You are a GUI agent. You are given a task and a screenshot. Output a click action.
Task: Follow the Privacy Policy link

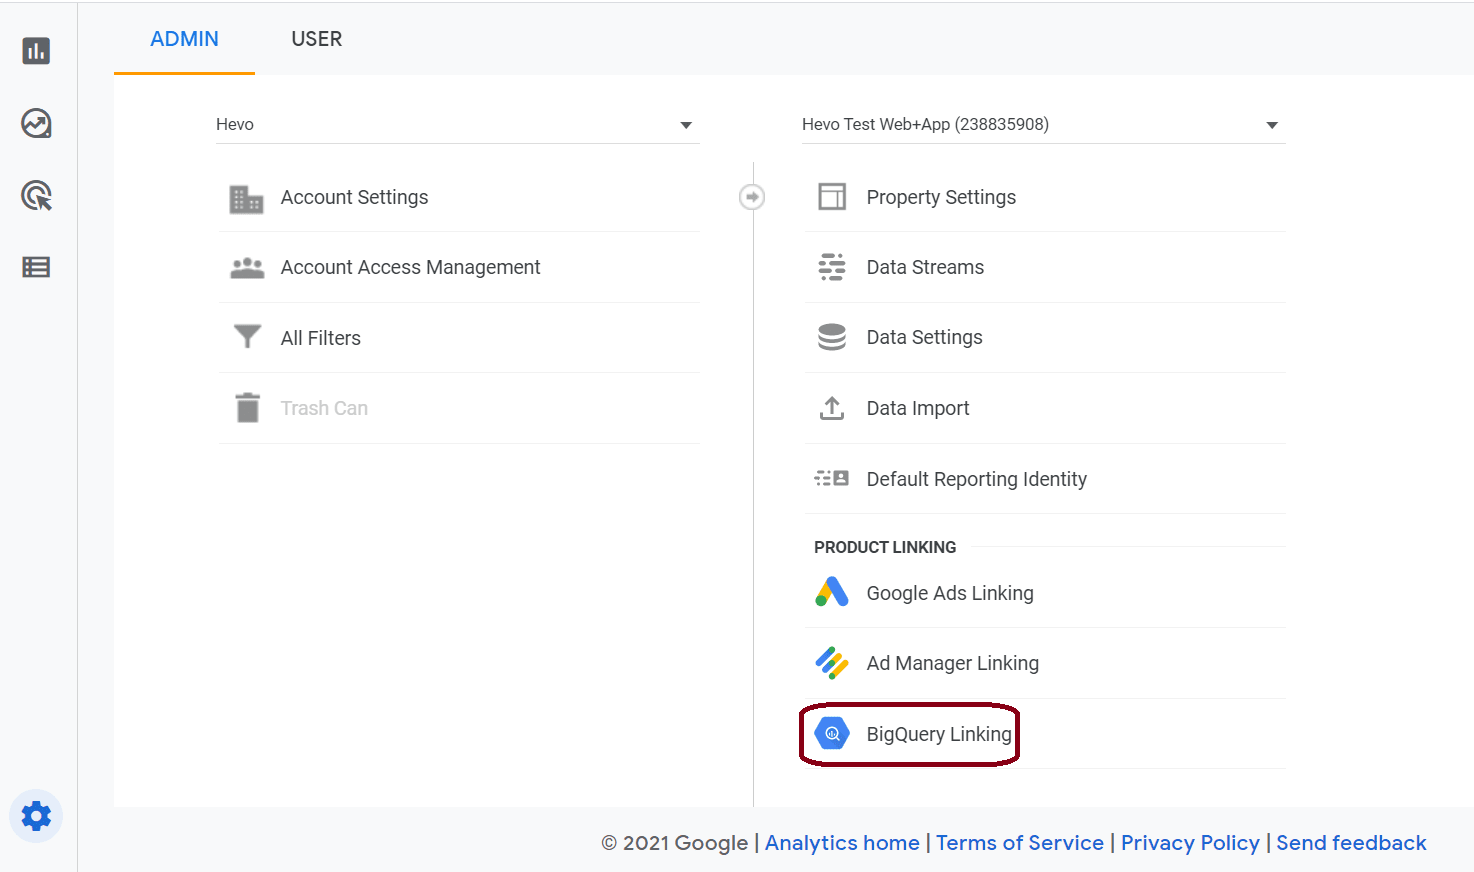(1190, 843)
